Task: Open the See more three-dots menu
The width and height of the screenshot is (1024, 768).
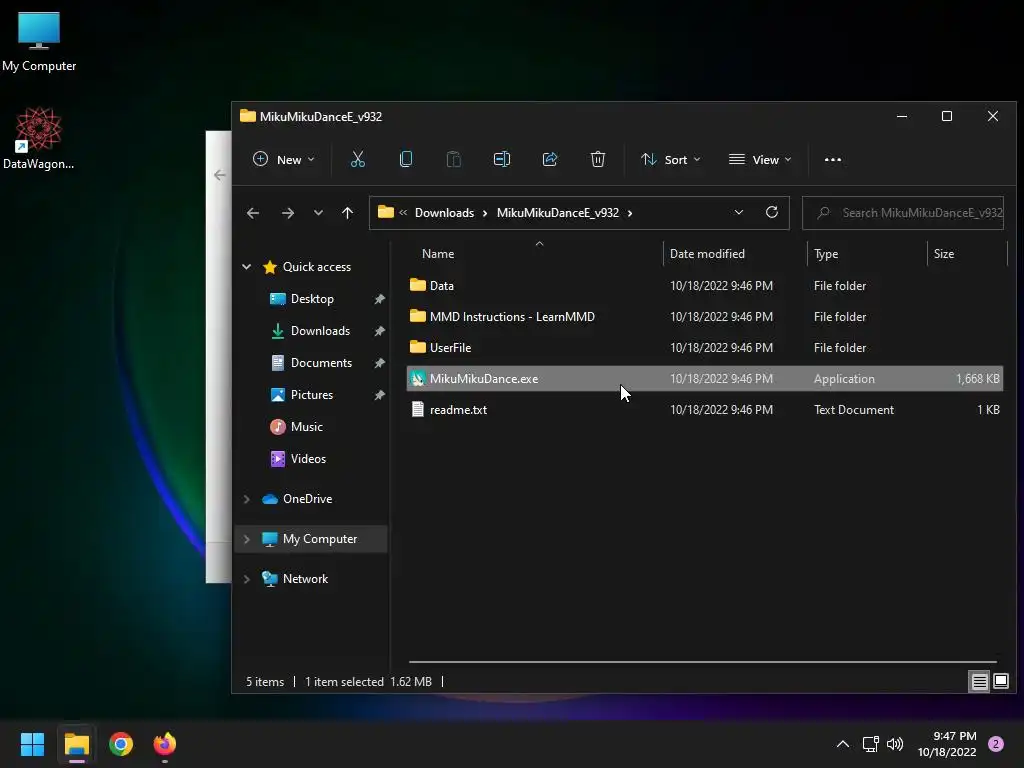Action: 833,159
